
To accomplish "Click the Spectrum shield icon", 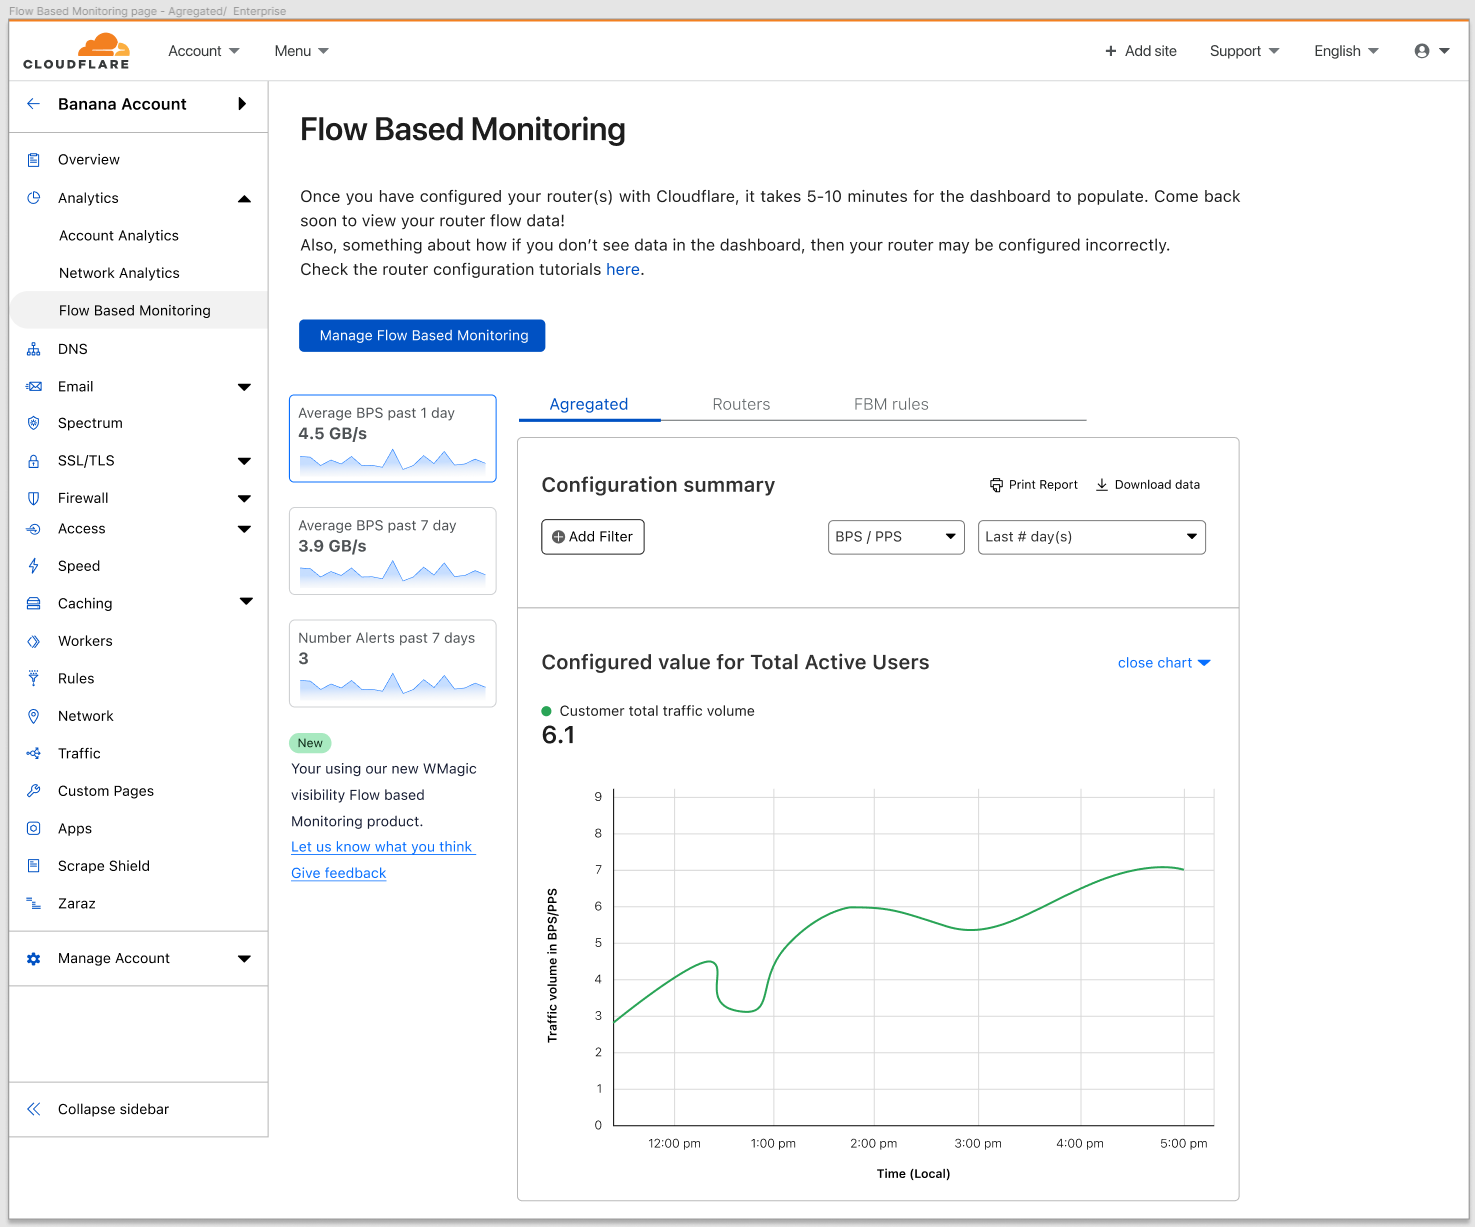I will [34, 423].
